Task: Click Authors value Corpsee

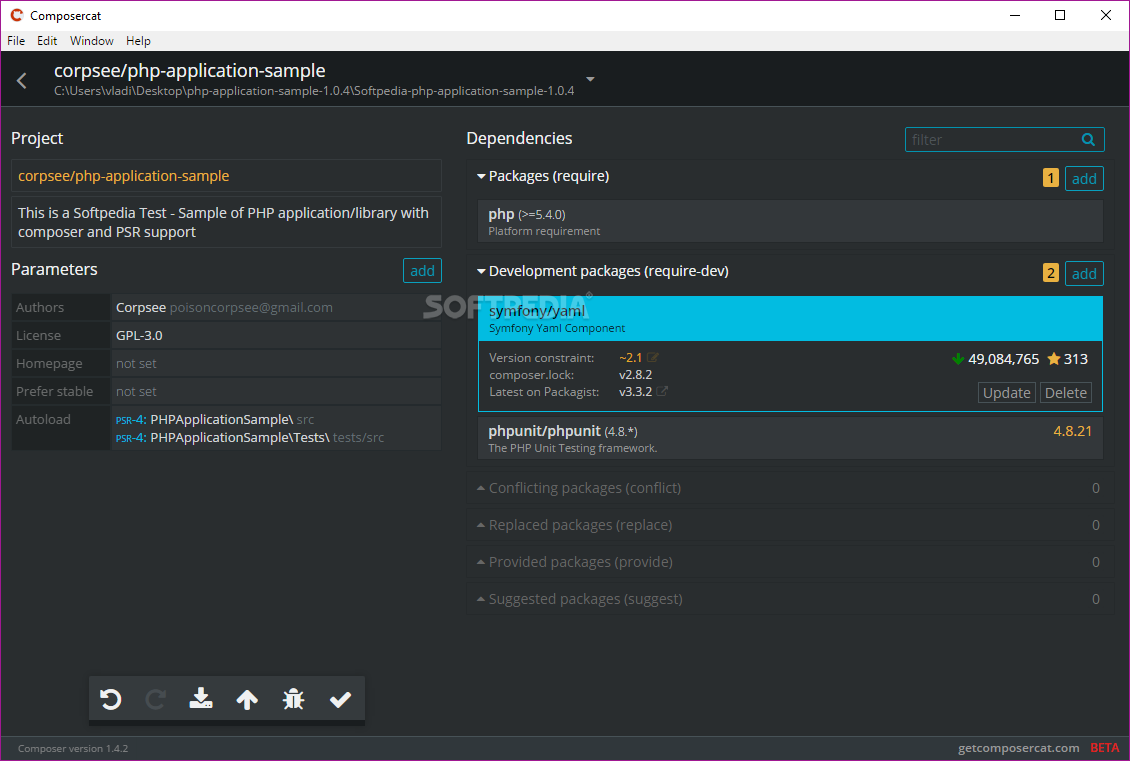Action: (x=141, y=308)
